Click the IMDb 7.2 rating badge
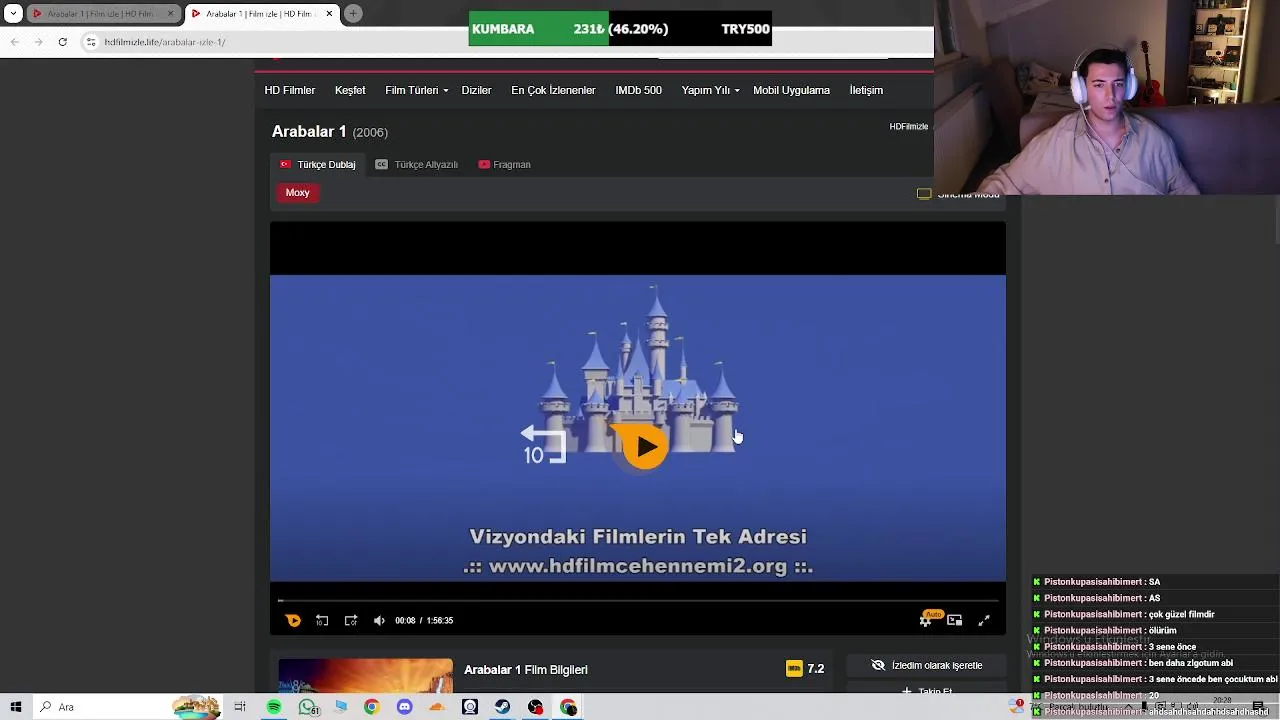Viewport: 1280px width, 720px height. 806,669
